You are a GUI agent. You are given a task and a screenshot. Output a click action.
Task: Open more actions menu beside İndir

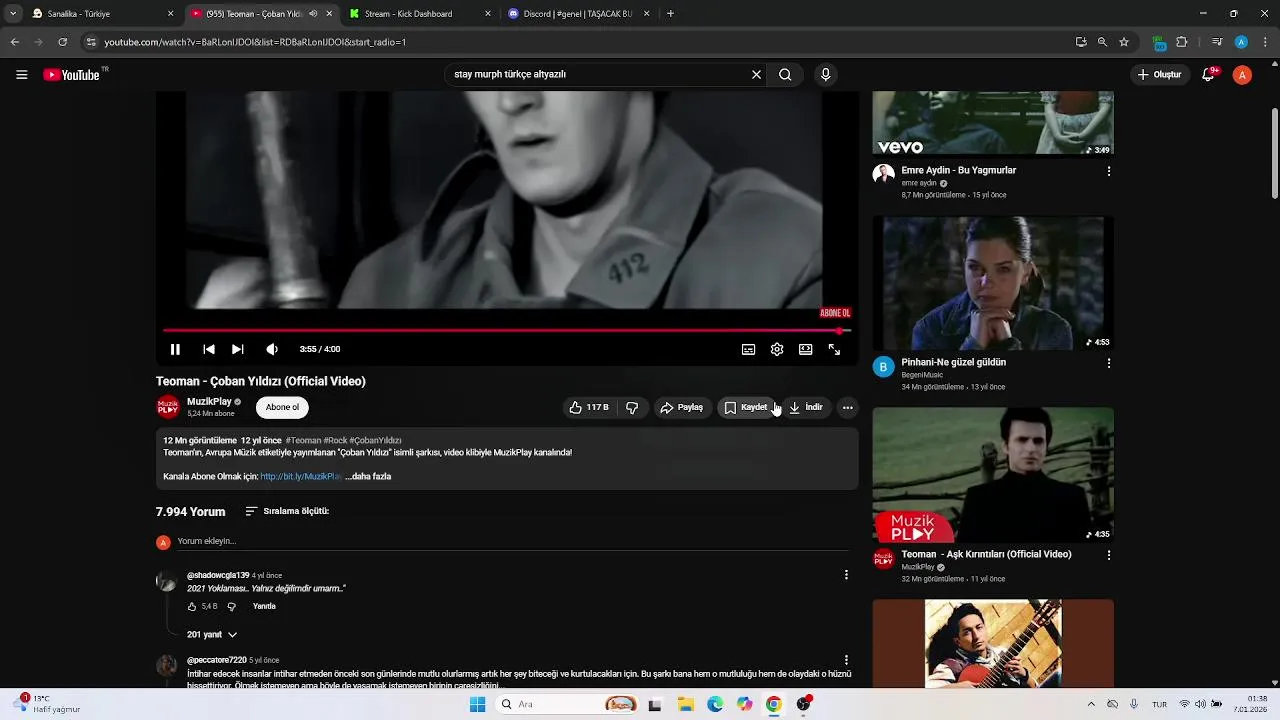[x=847, y=407]
